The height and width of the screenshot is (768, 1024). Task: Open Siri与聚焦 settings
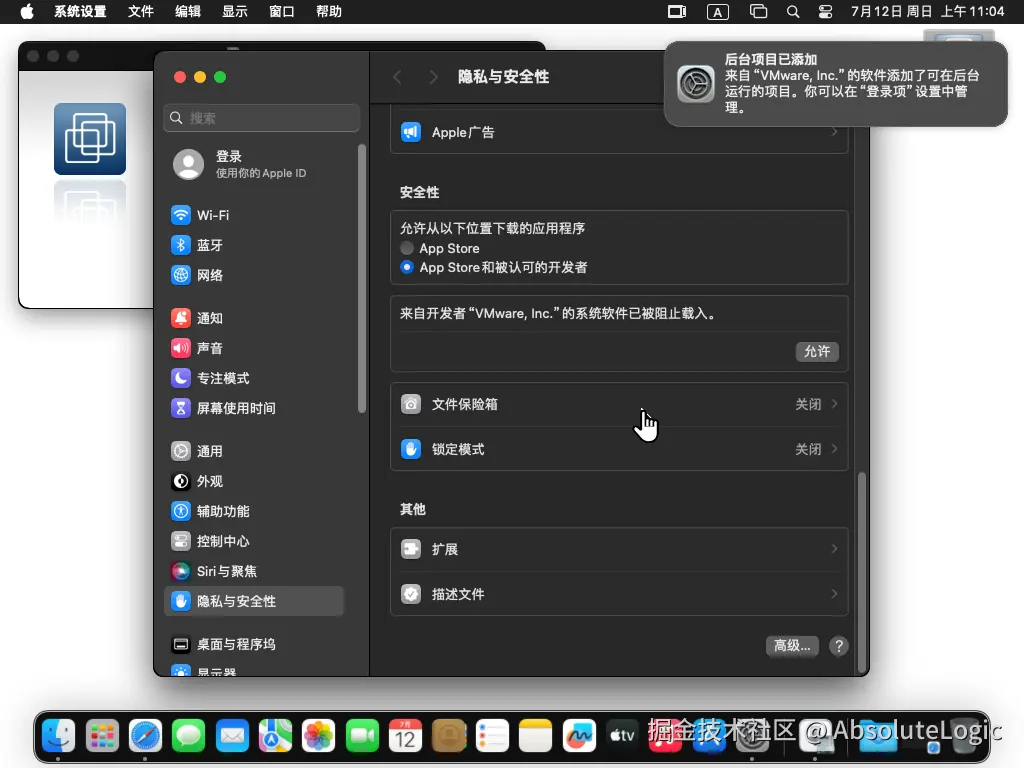255,571
